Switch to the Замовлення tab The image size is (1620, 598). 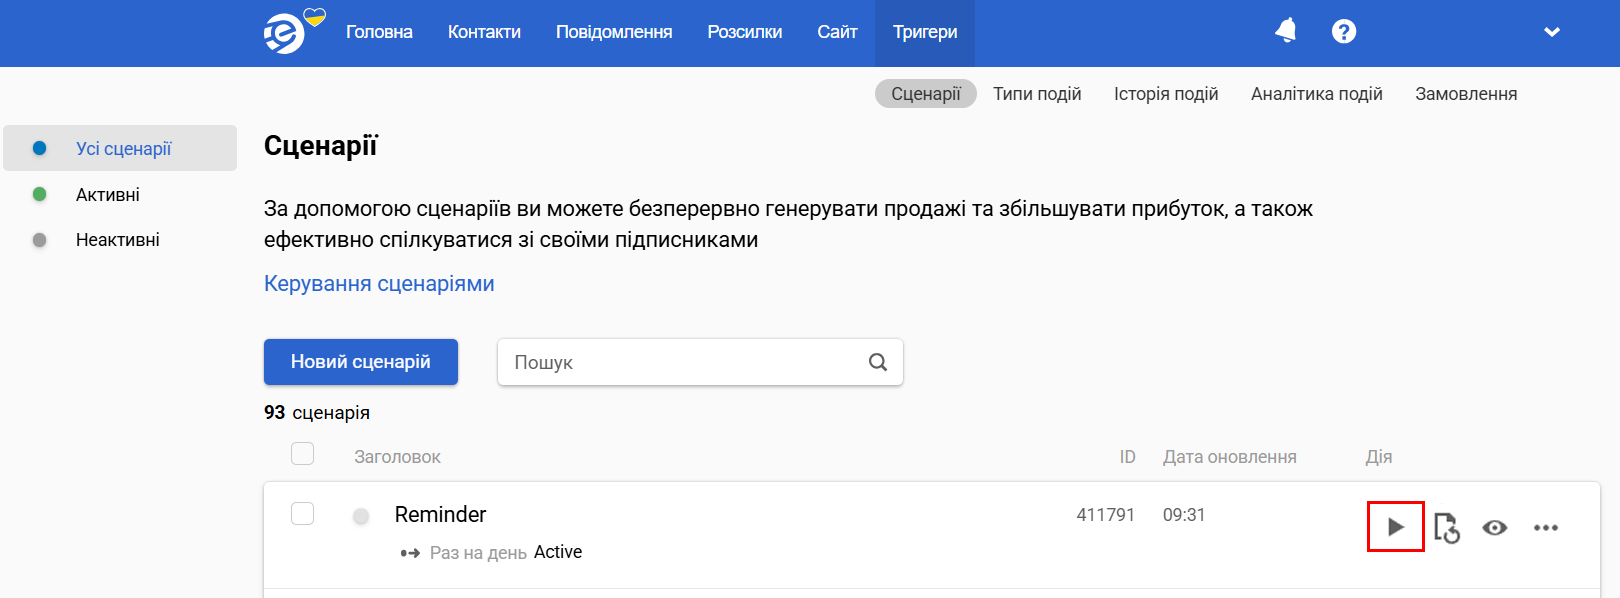pyautogui.click(x=1466, y=94)
